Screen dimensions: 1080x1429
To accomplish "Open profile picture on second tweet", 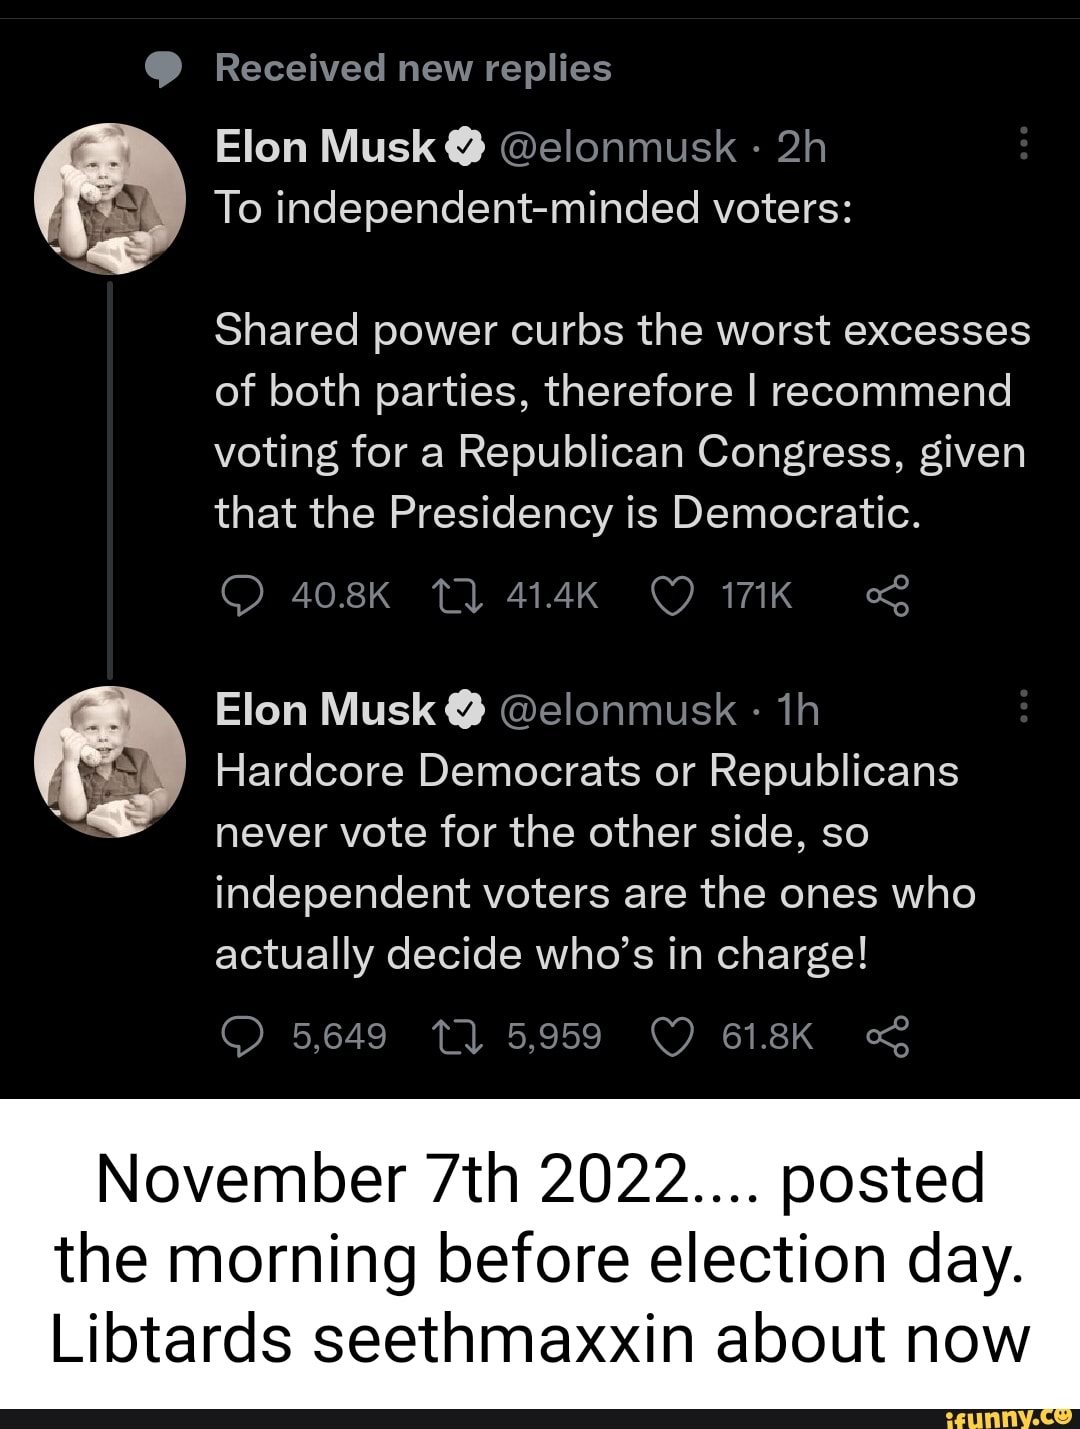I will click(110, 761).
